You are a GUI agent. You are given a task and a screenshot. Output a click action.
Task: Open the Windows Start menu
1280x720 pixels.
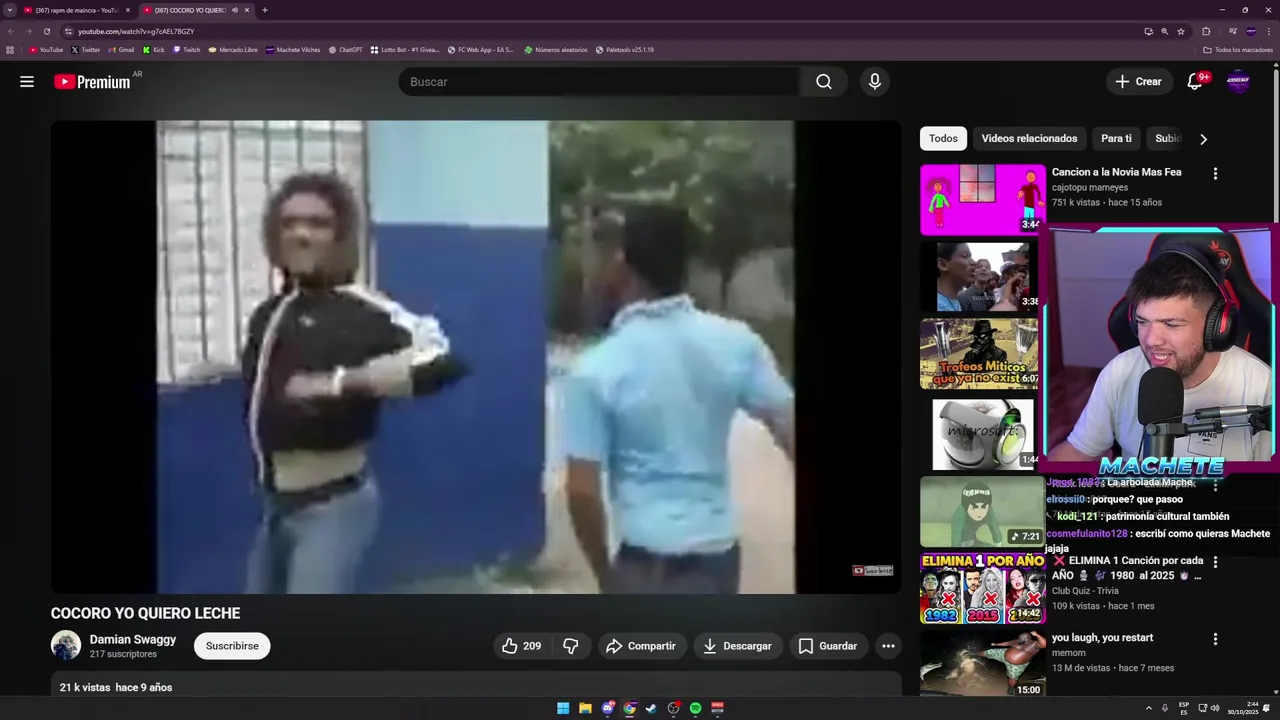(x=563, y=708)
